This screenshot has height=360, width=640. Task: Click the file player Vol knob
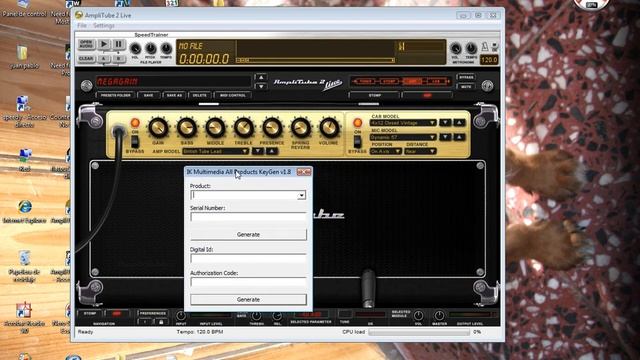pyautogui.click(x=135, y=49)
